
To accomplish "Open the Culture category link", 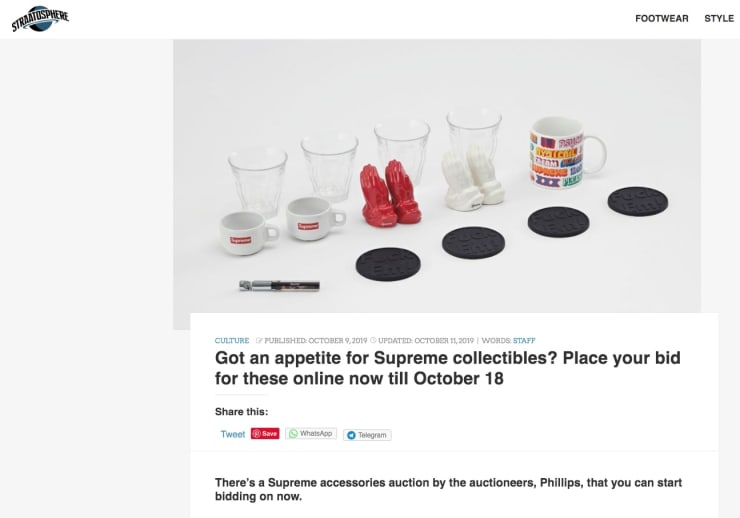I will pos(232,341).
